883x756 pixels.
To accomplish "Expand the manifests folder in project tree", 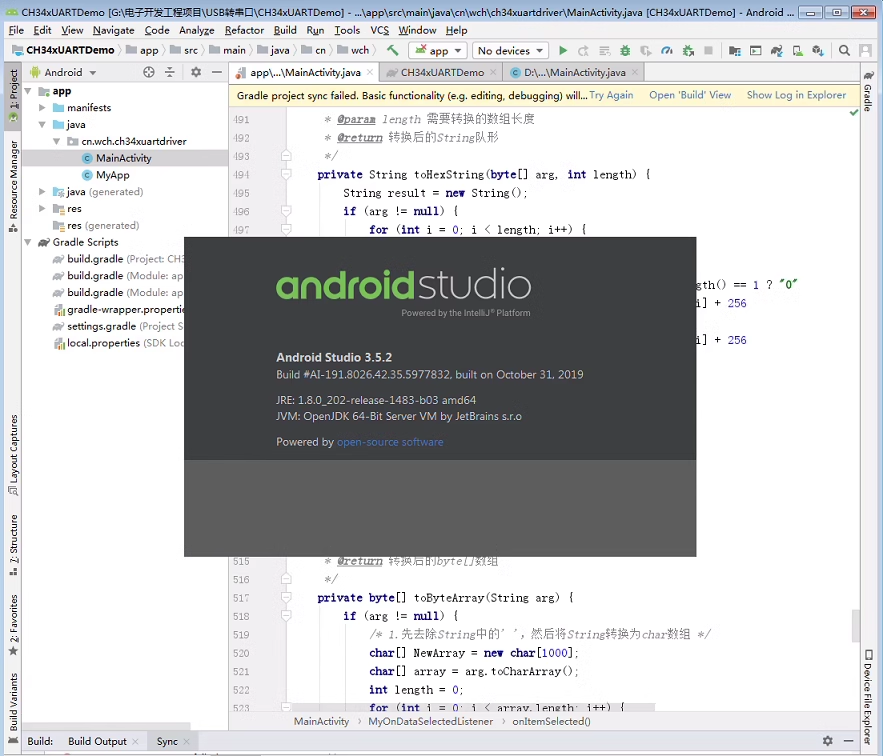I will tap(42, 108).
